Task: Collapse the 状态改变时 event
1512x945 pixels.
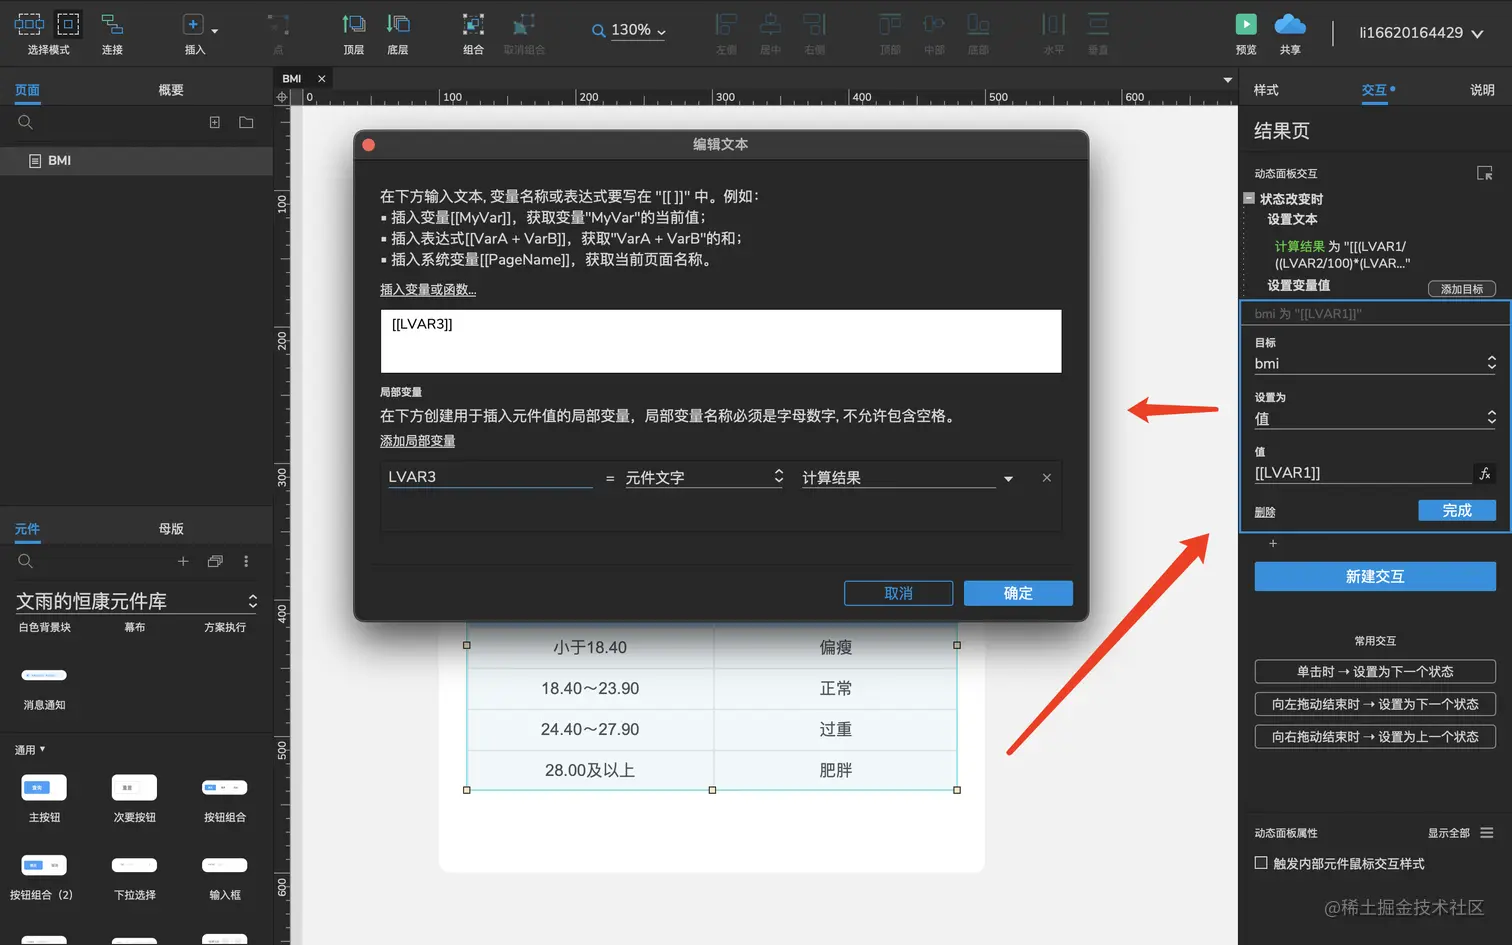Action: click(x=1249, y=198)
